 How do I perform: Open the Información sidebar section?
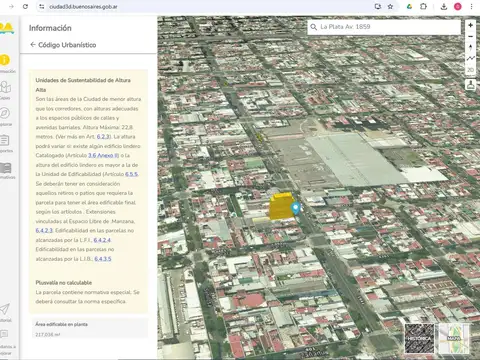(5, 60)
